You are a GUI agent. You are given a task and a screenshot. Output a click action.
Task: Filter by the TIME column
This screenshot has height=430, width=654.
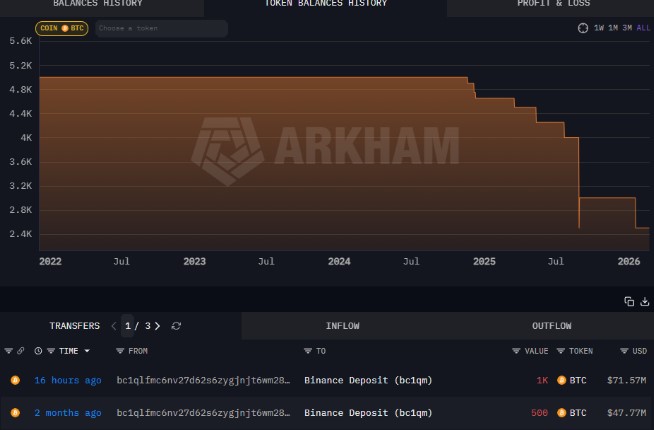click(x=51, y=351)
